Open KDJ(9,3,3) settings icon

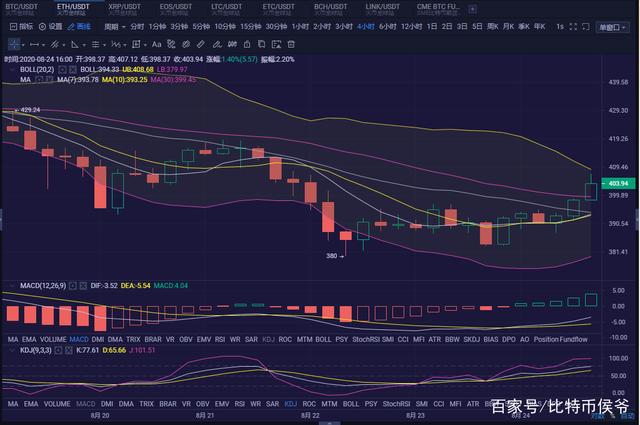(x=58, y=350)
